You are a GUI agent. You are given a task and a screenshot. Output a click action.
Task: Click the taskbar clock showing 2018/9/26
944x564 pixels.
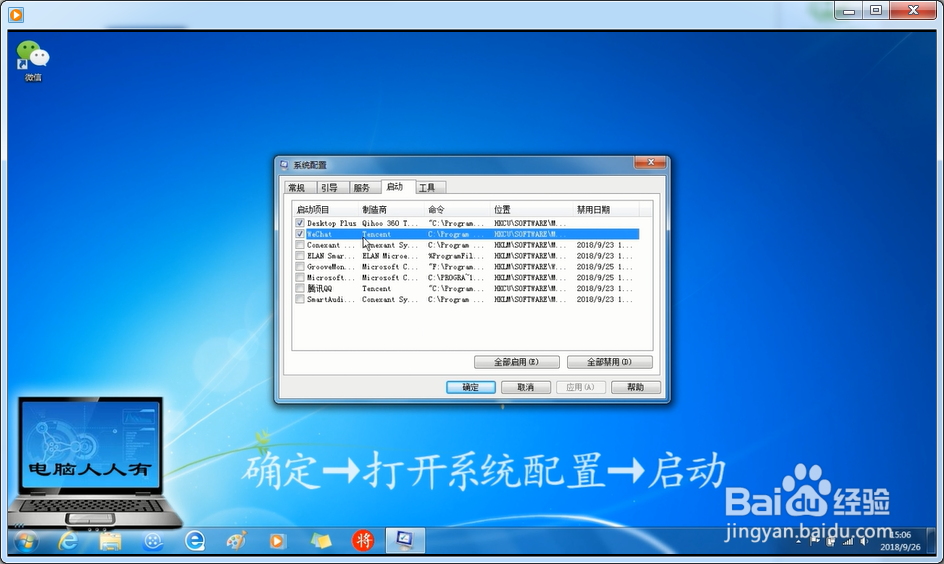pyautogui.click(x=900, y=541)
